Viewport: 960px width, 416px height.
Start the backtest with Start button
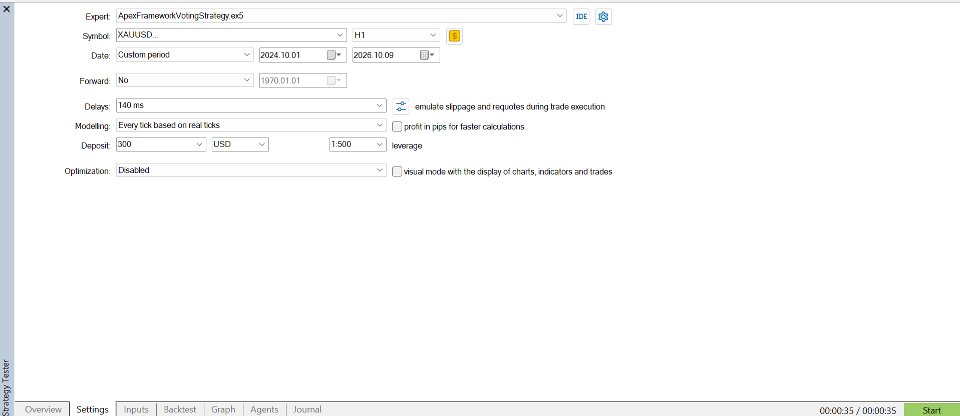click(x=931, y=410)
